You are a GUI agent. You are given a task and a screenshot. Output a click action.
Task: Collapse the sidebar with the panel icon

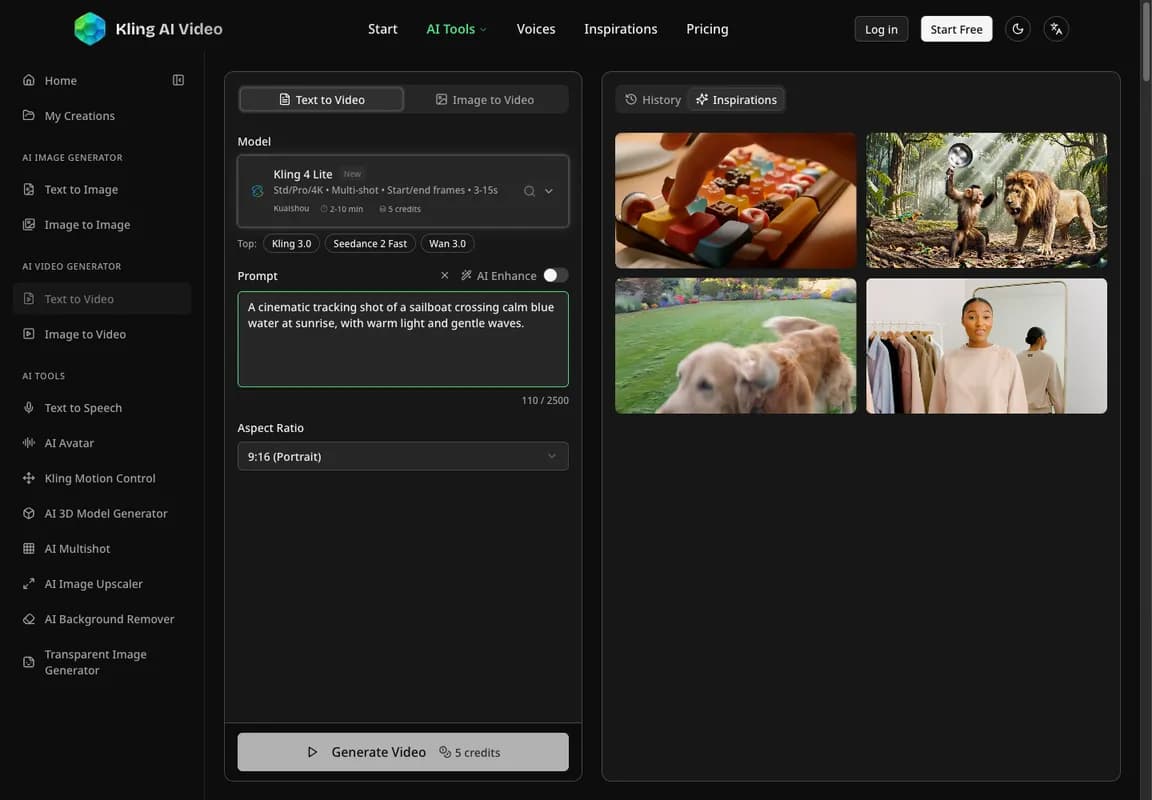coord(178,80)
